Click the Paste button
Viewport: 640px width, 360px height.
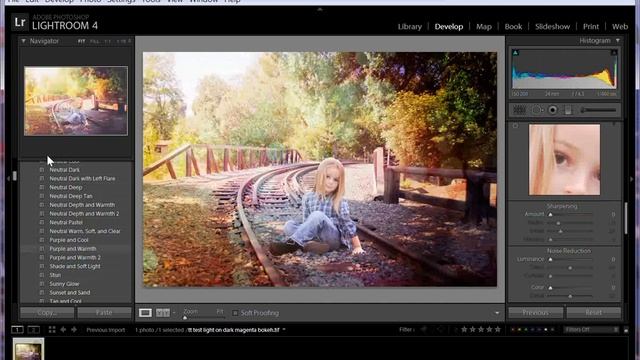(104, 313)
